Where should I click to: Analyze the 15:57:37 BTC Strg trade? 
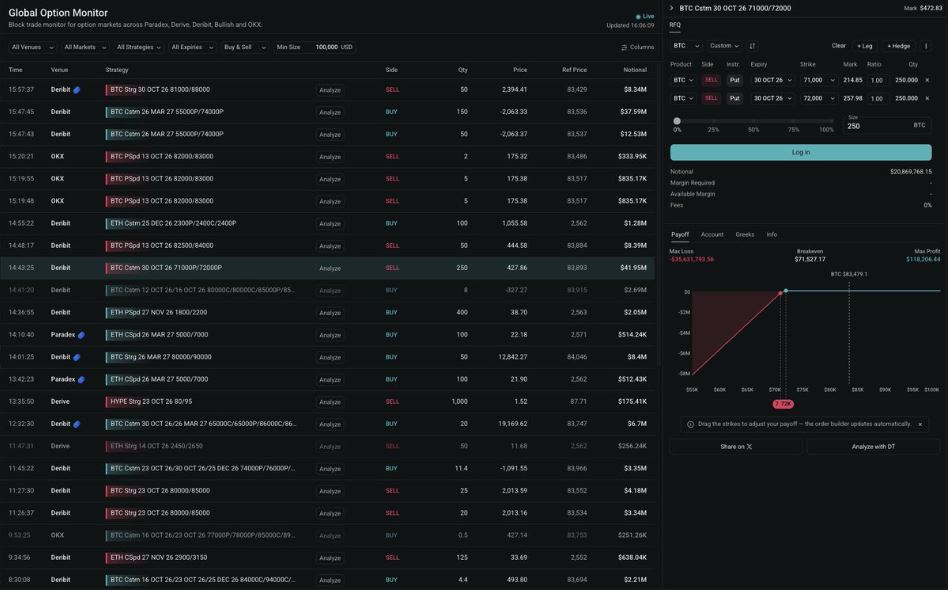click(330, 90)
